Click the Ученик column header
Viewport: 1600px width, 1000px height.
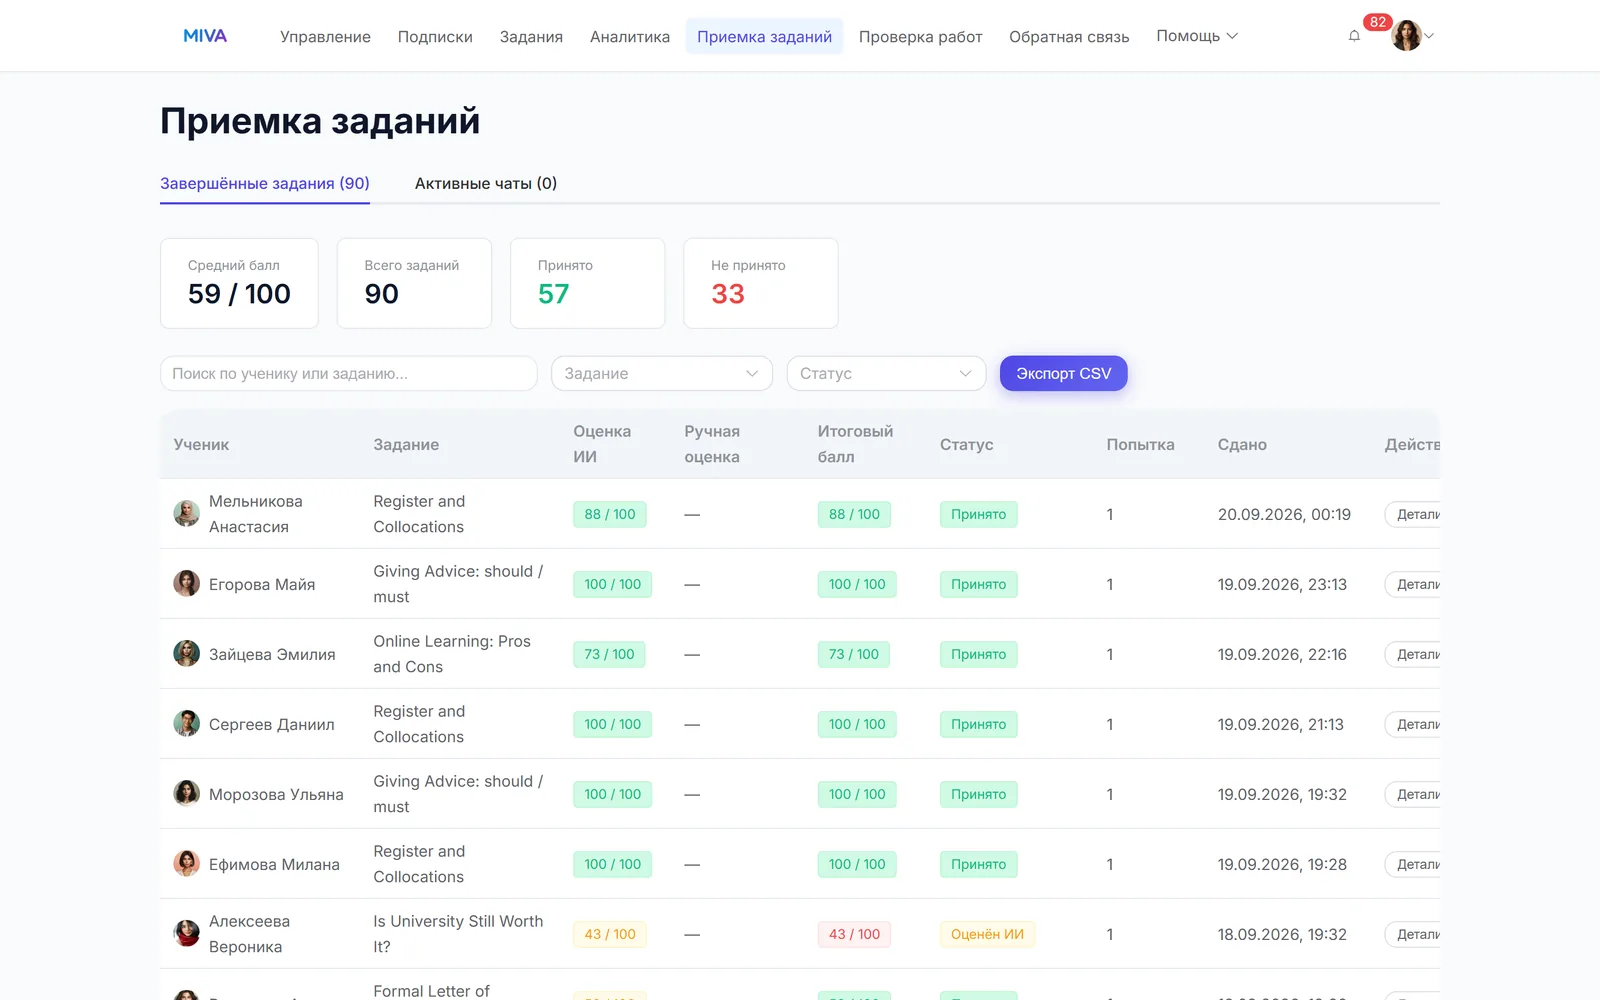(x=201, y=445)
